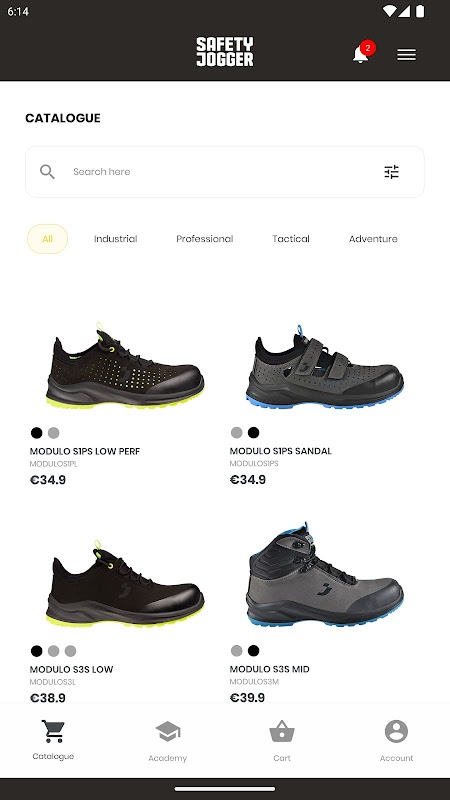Pick grey swatch for Modulo S1PS Sandal

tap(236, 433)
